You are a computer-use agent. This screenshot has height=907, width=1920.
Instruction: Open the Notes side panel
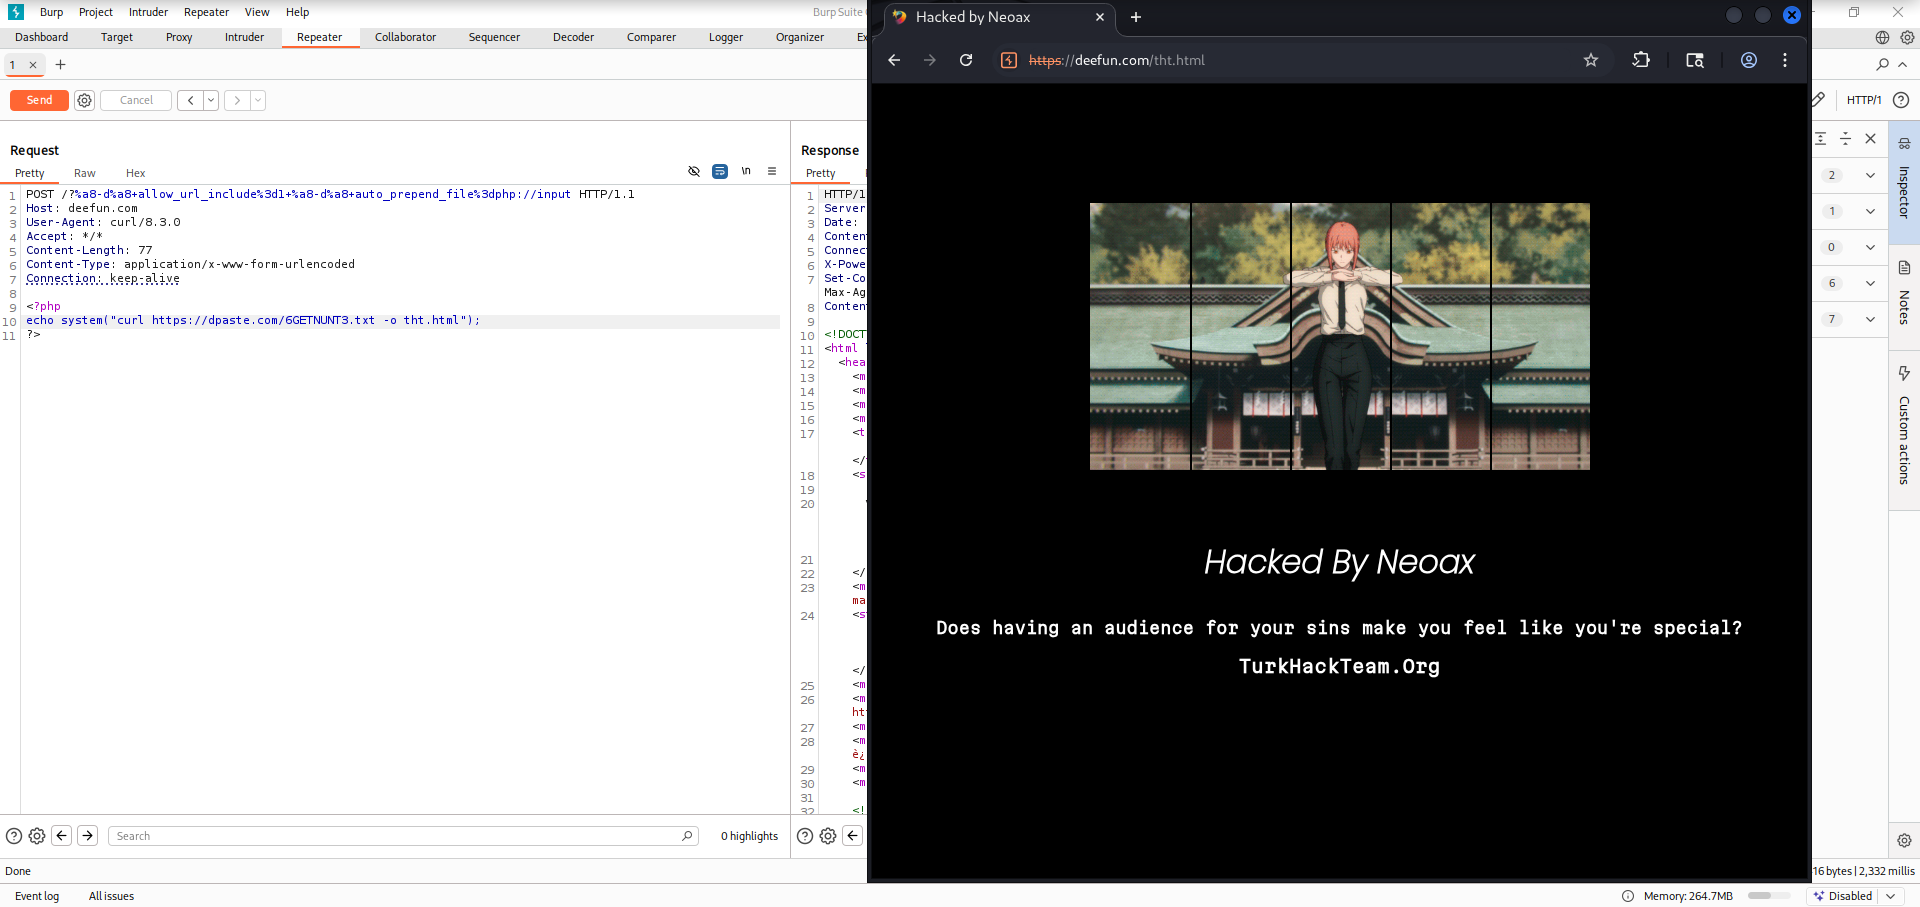1904,297
